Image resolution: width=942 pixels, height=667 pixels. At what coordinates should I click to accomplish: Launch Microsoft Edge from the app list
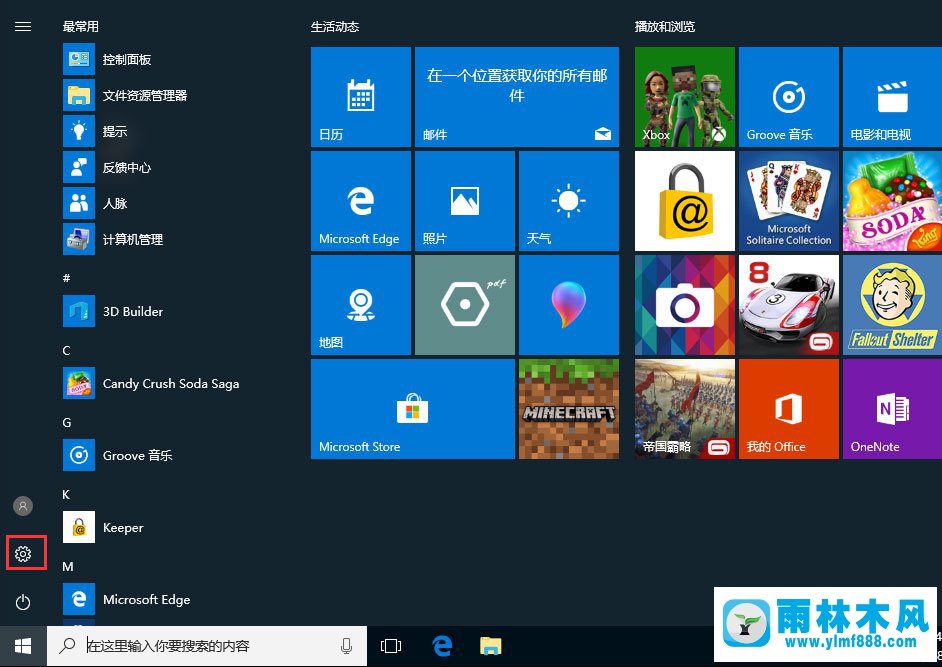coord(127,600)
